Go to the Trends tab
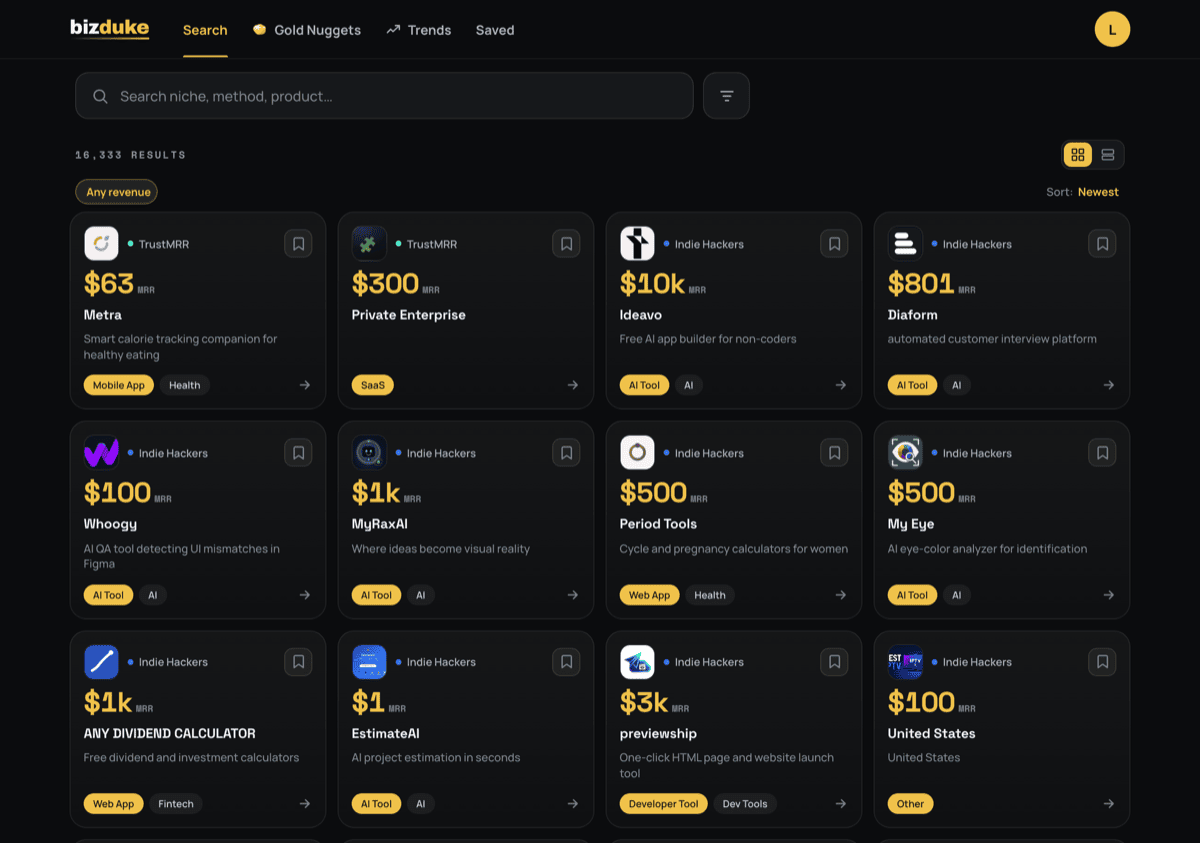Viewport: 1200px width, 843px height. [x=418, y=30]
